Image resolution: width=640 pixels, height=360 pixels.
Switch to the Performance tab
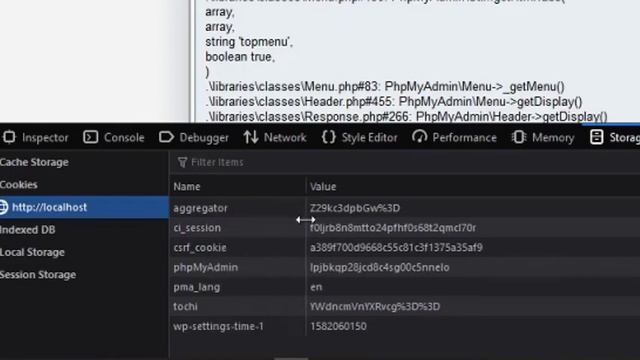pos(454,138)
